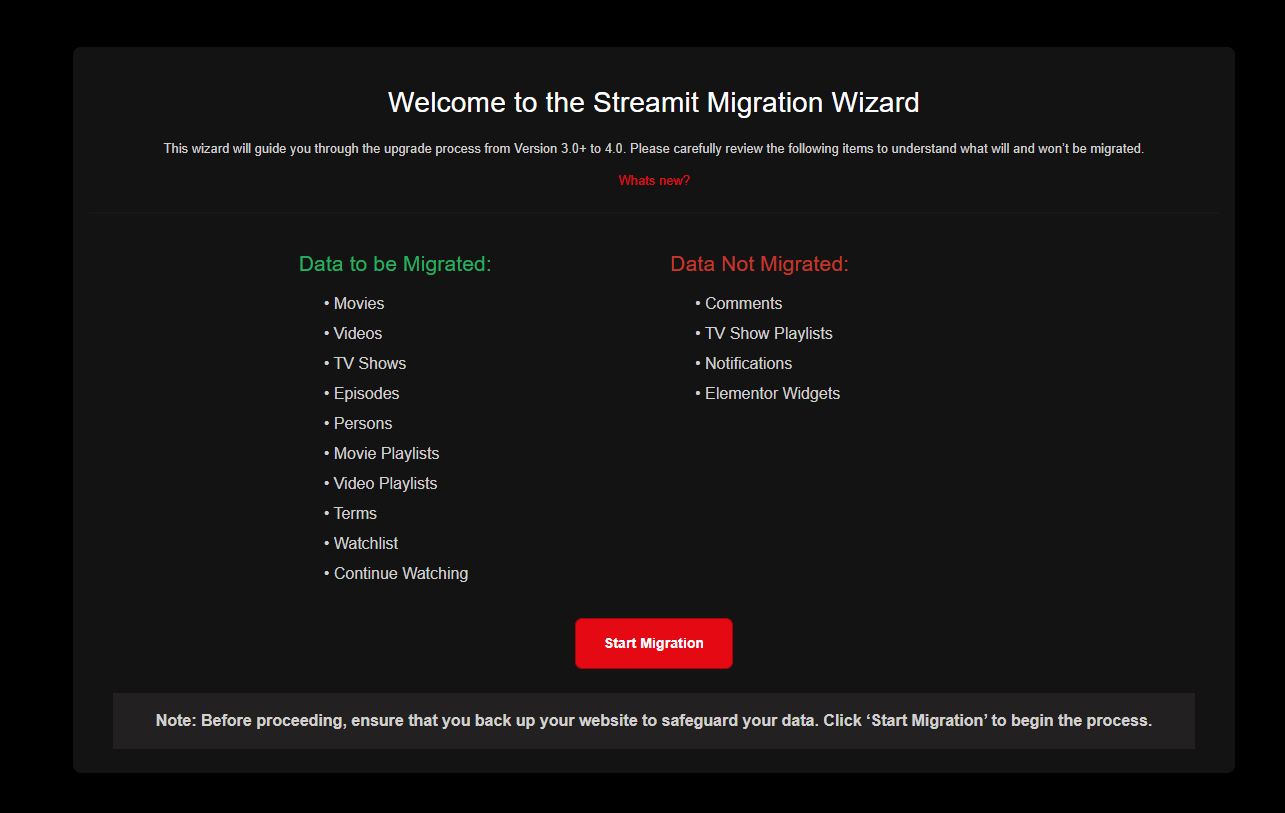The width and height of the screenshot is (1285, 813).
Task: Click the Welcome to the Streamit Migration Wizard title
Action: point(654,102)
